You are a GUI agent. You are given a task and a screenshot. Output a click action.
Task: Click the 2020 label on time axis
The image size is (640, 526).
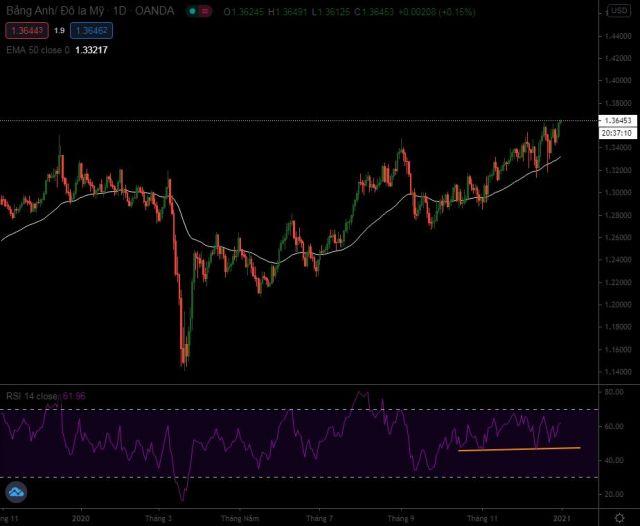[81, 519]
